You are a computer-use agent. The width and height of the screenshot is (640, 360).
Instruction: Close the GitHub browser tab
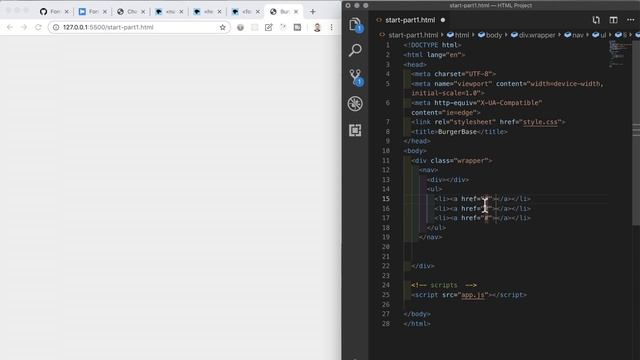[67, 12]
